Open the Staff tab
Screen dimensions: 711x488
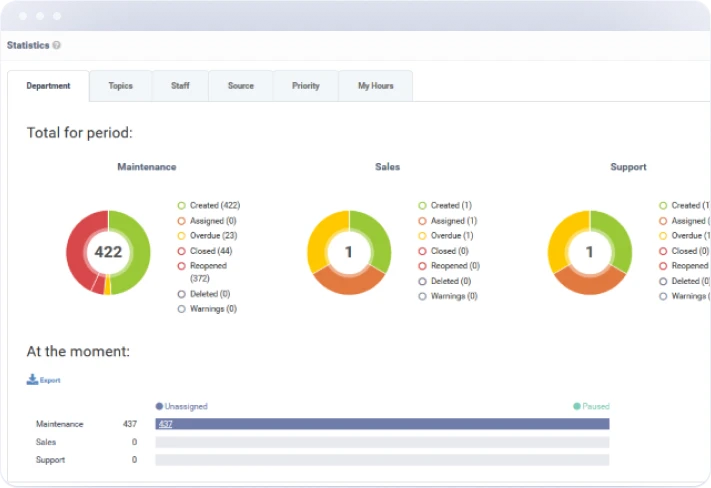click(x=180, y=86)
